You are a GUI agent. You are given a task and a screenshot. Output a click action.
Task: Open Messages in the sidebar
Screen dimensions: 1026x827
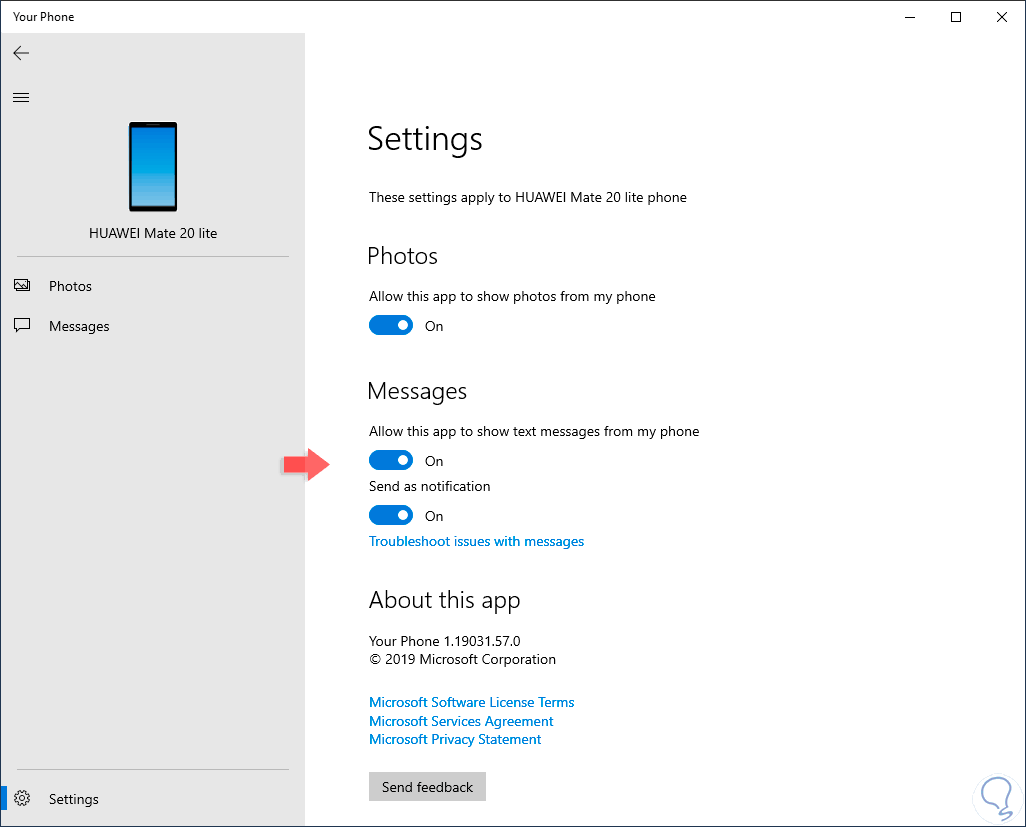tap(153, 326)
